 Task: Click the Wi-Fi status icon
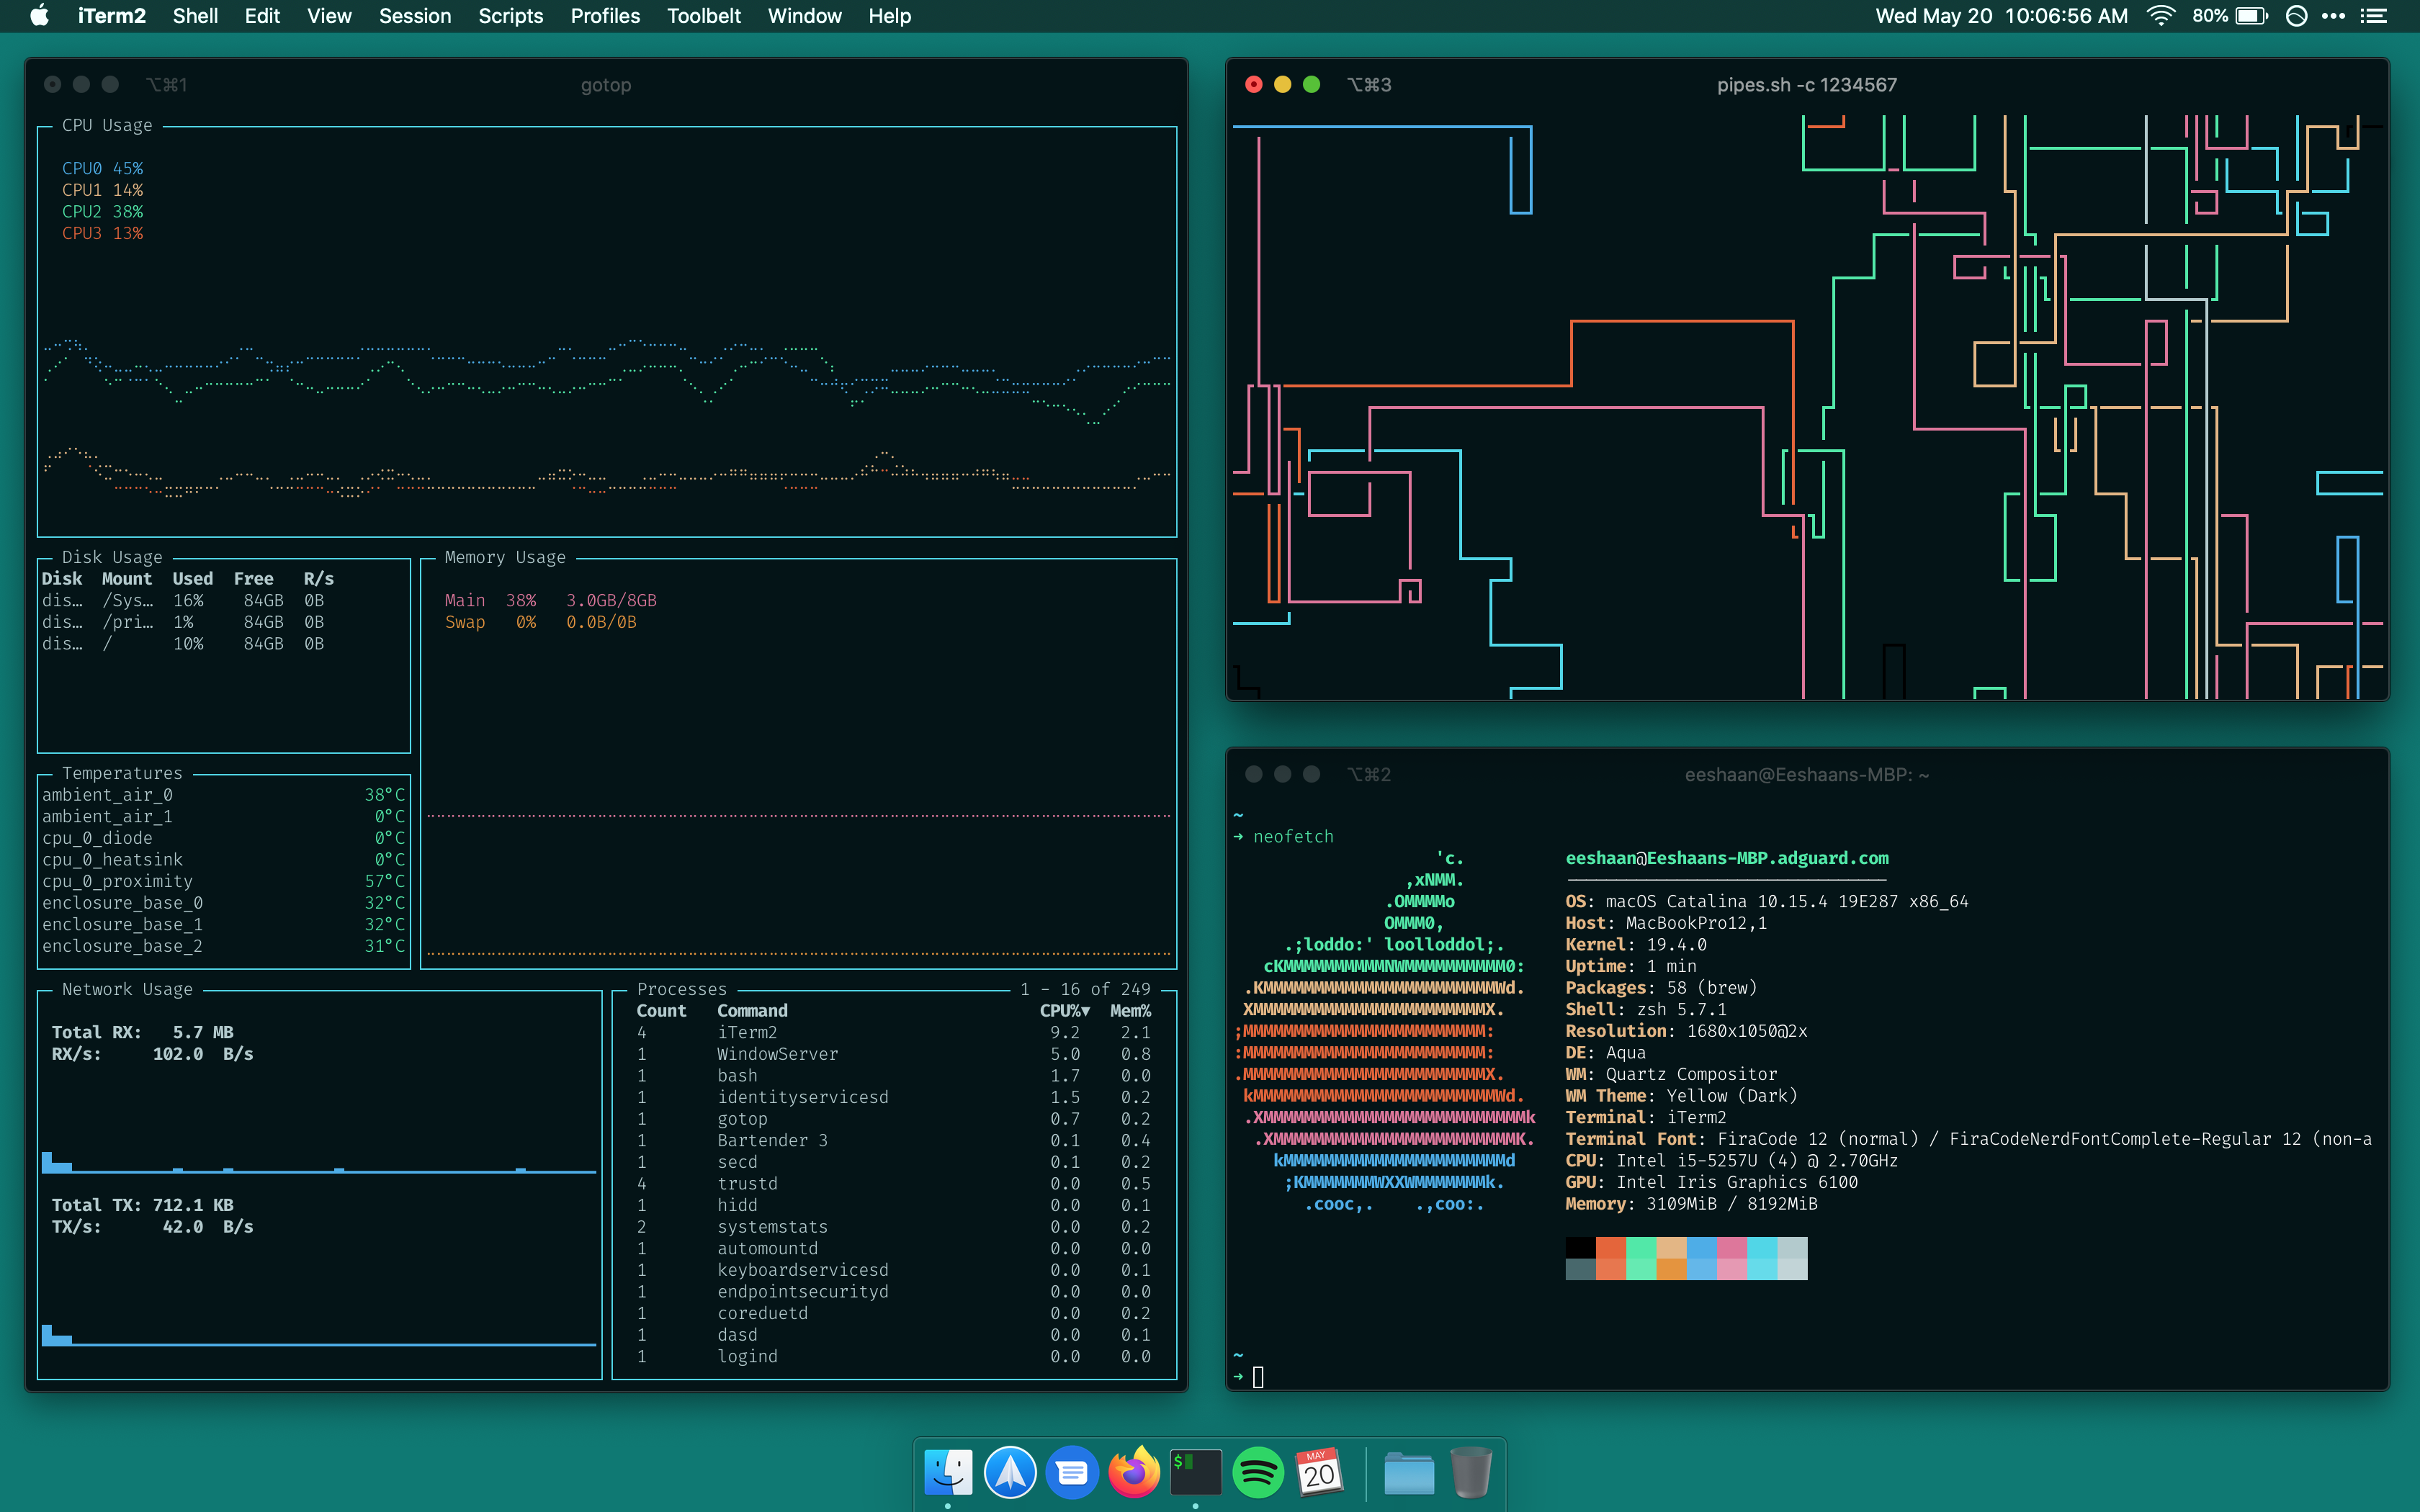2161,16
